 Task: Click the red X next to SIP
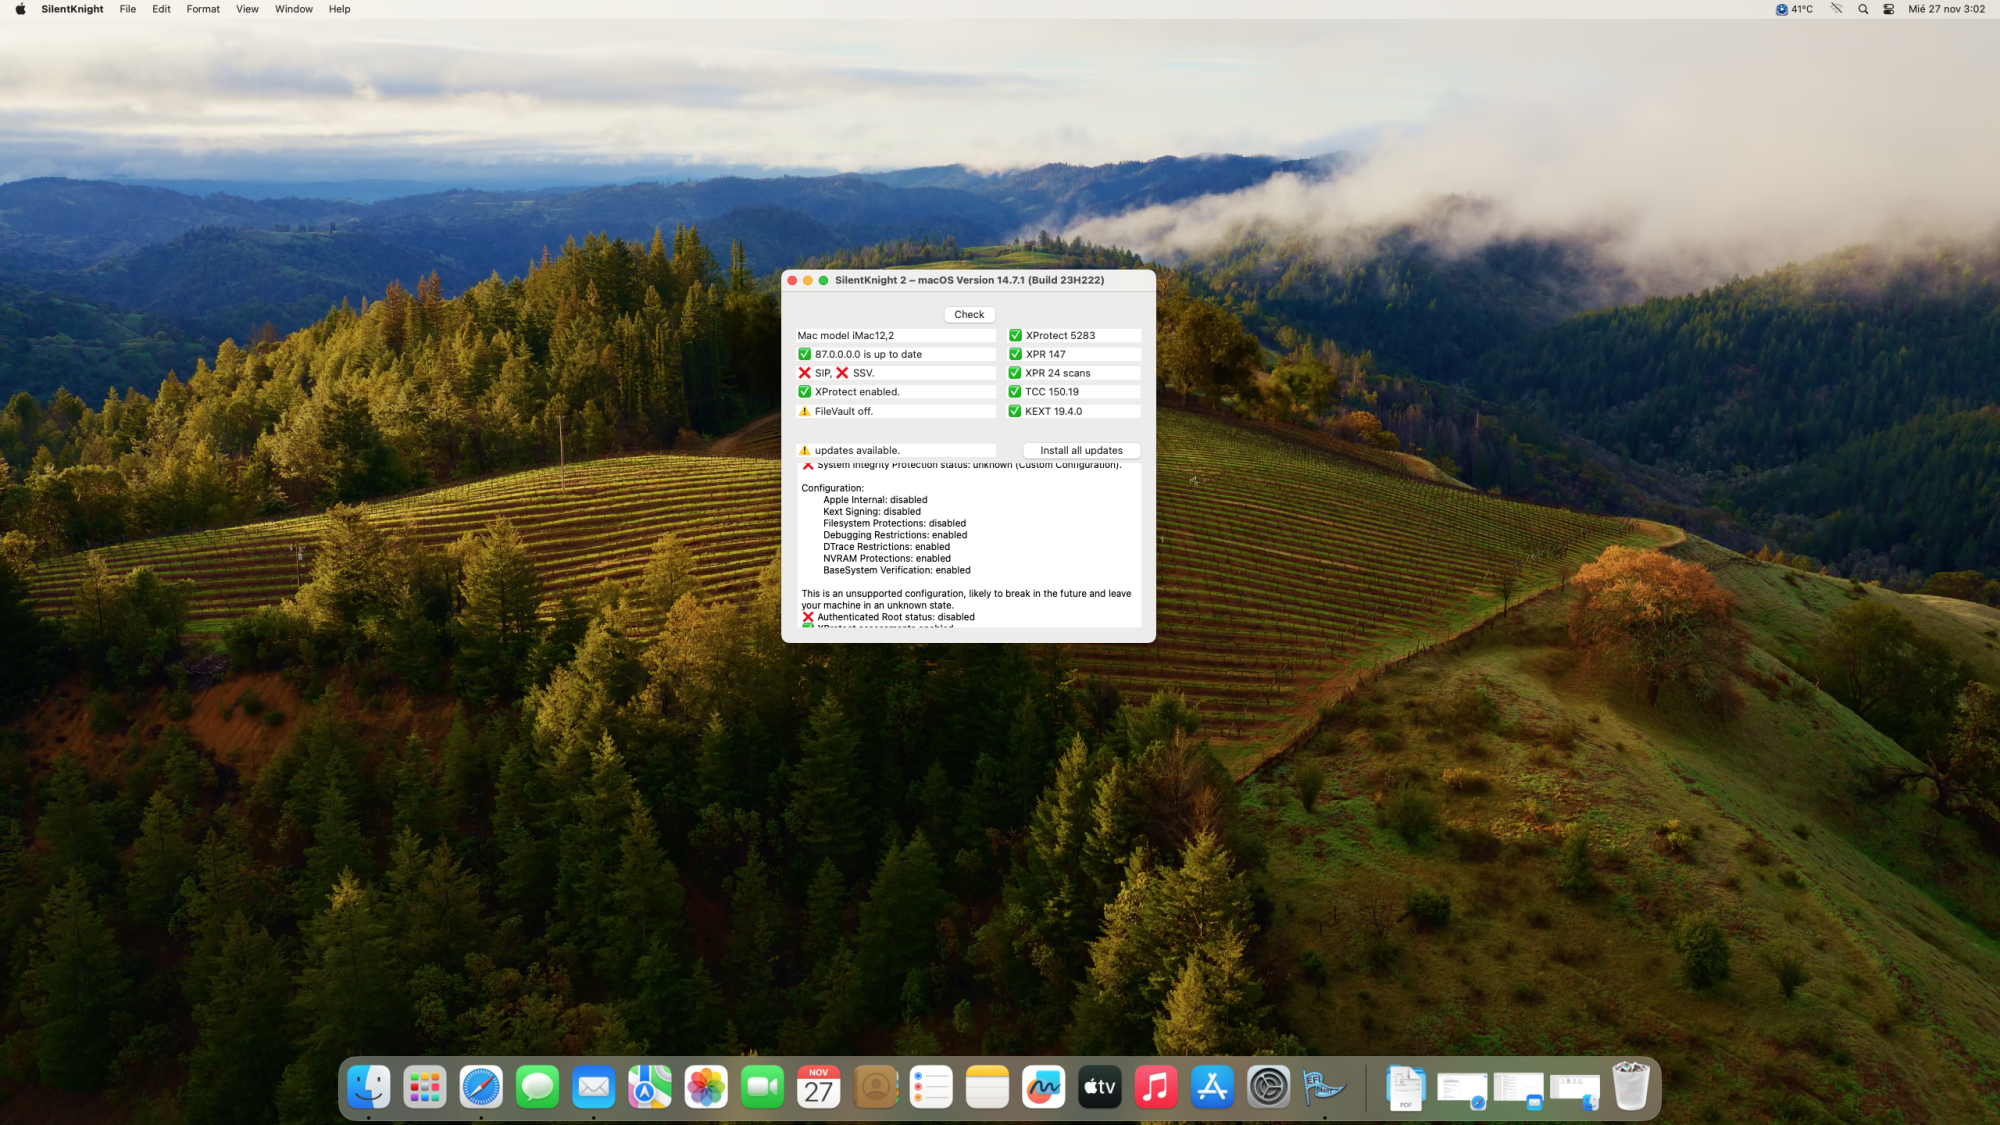click(x=804, y=373)
